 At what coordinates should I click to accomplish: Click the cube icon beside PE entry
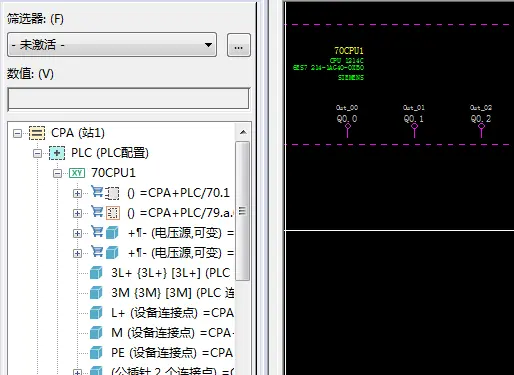pos(96,353)
